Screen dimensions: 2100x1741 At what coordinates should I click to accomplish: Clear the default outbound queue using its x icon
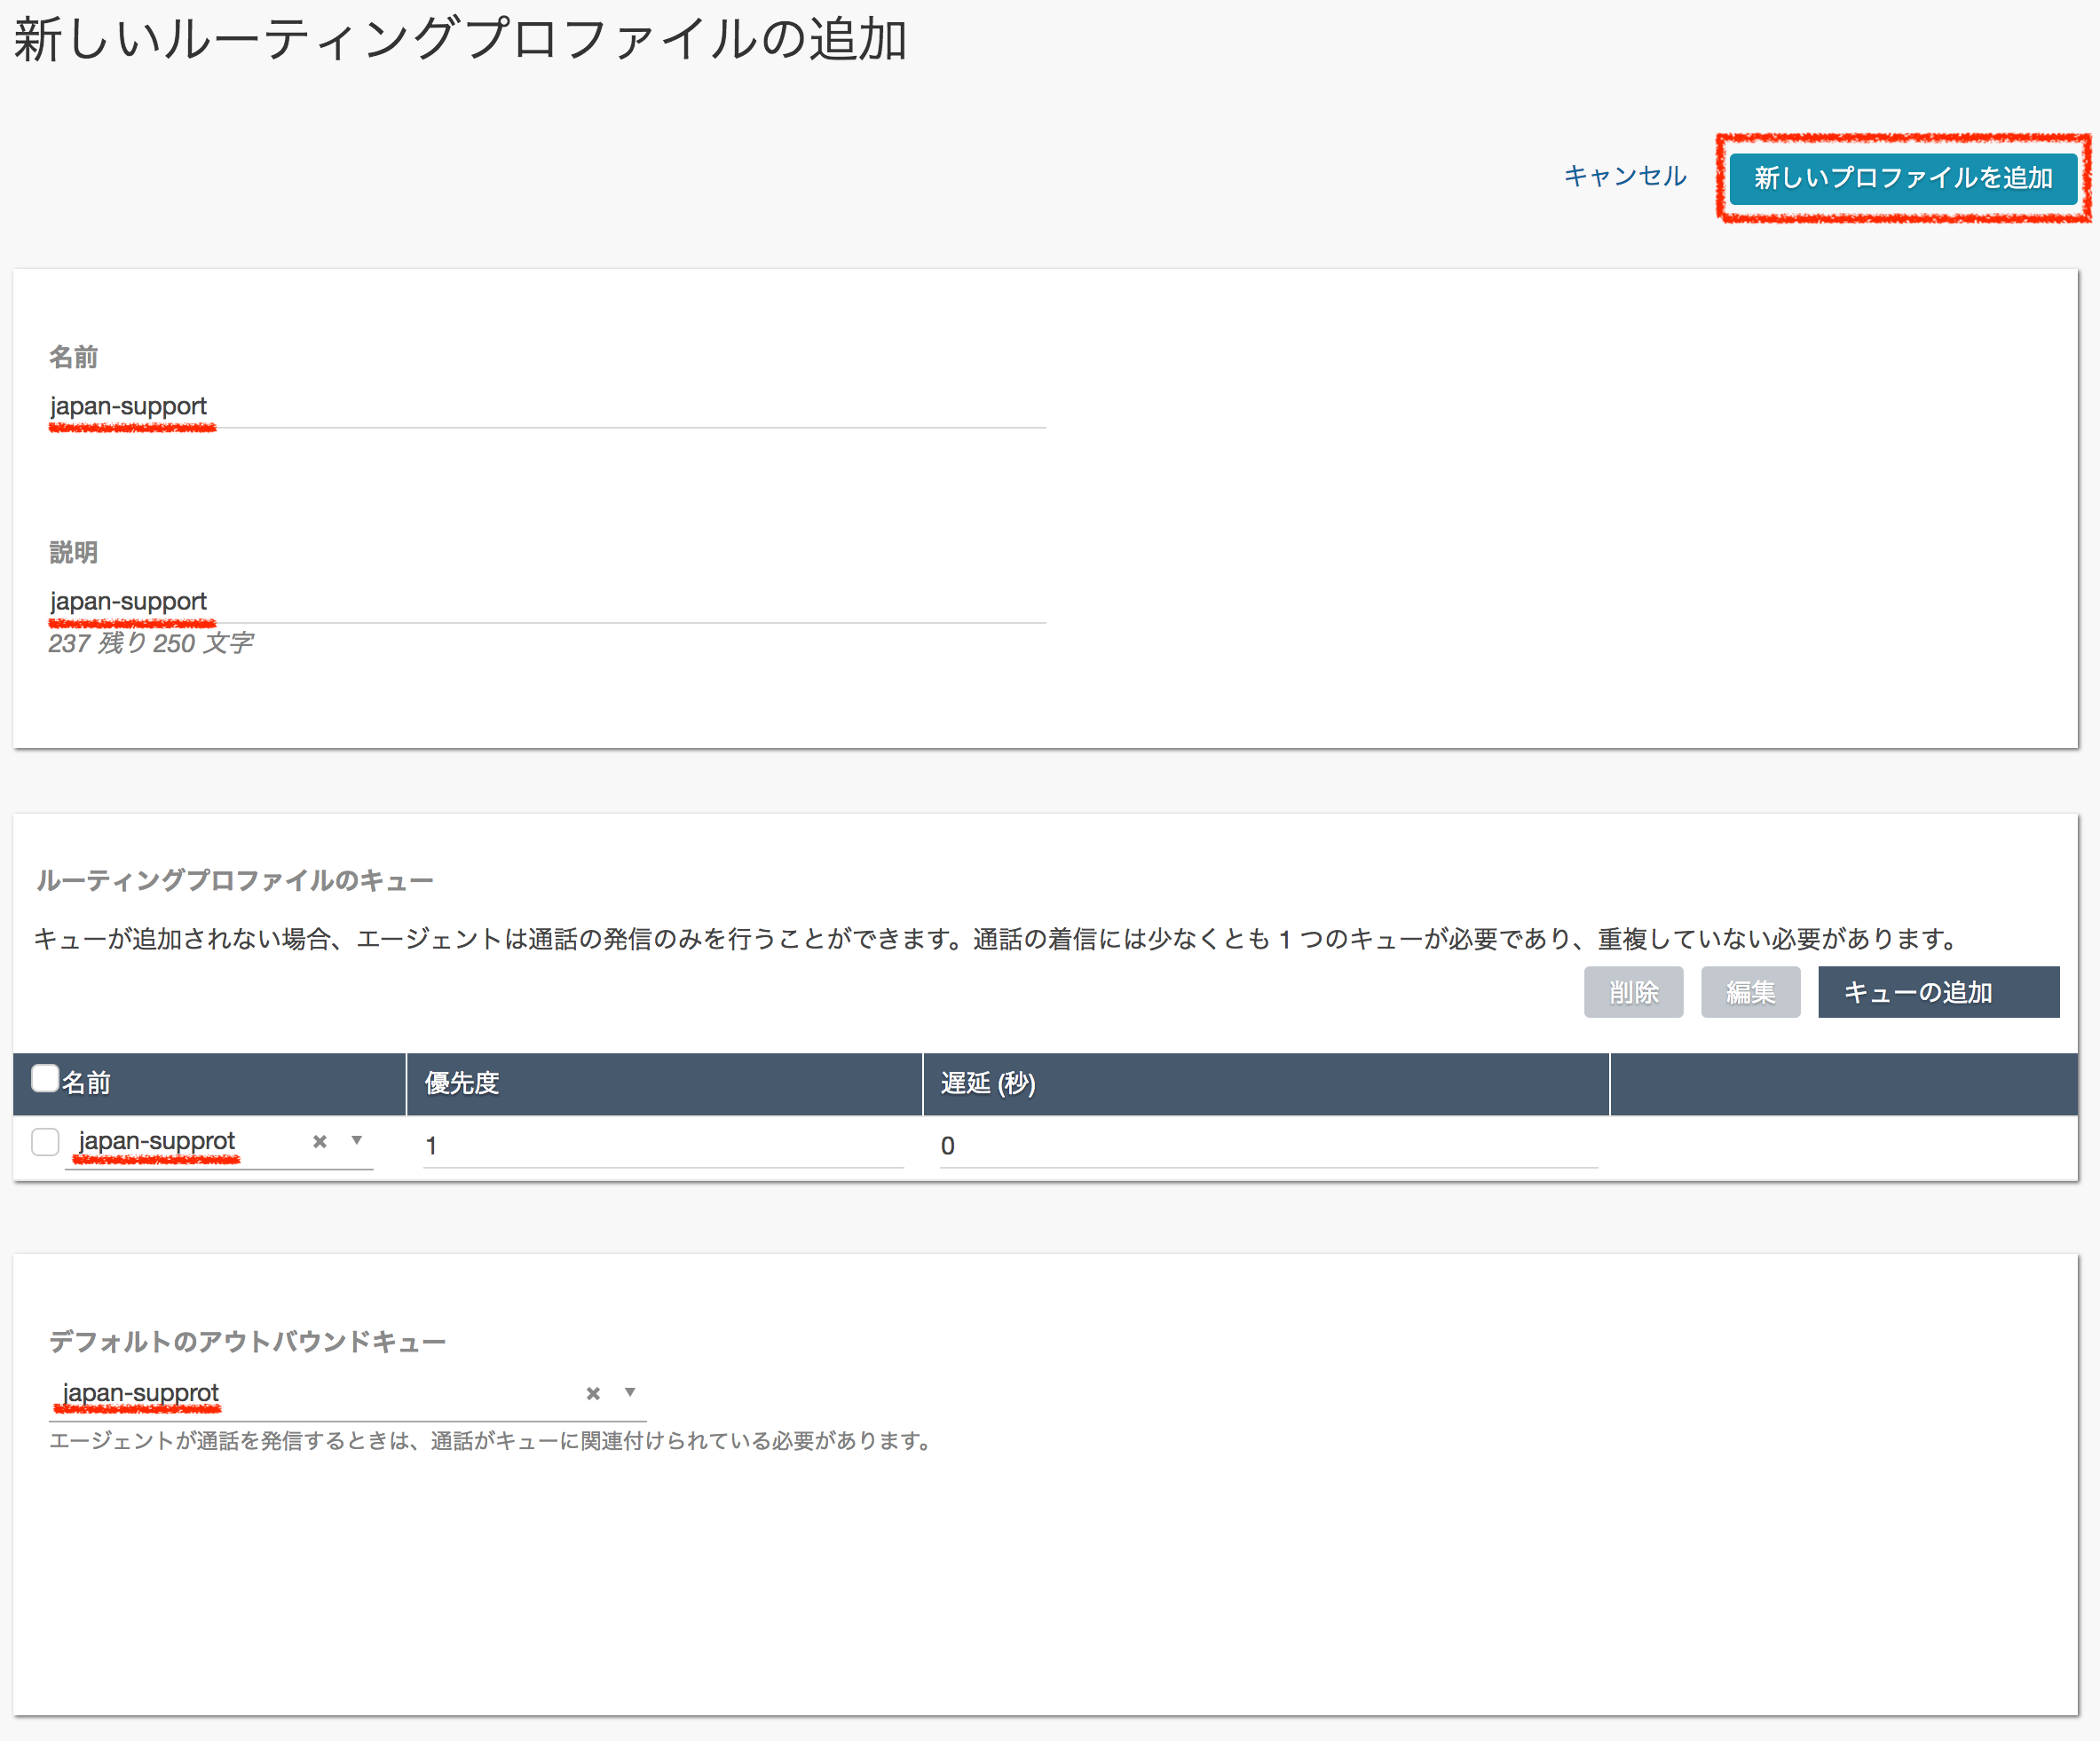[592, 1392]
